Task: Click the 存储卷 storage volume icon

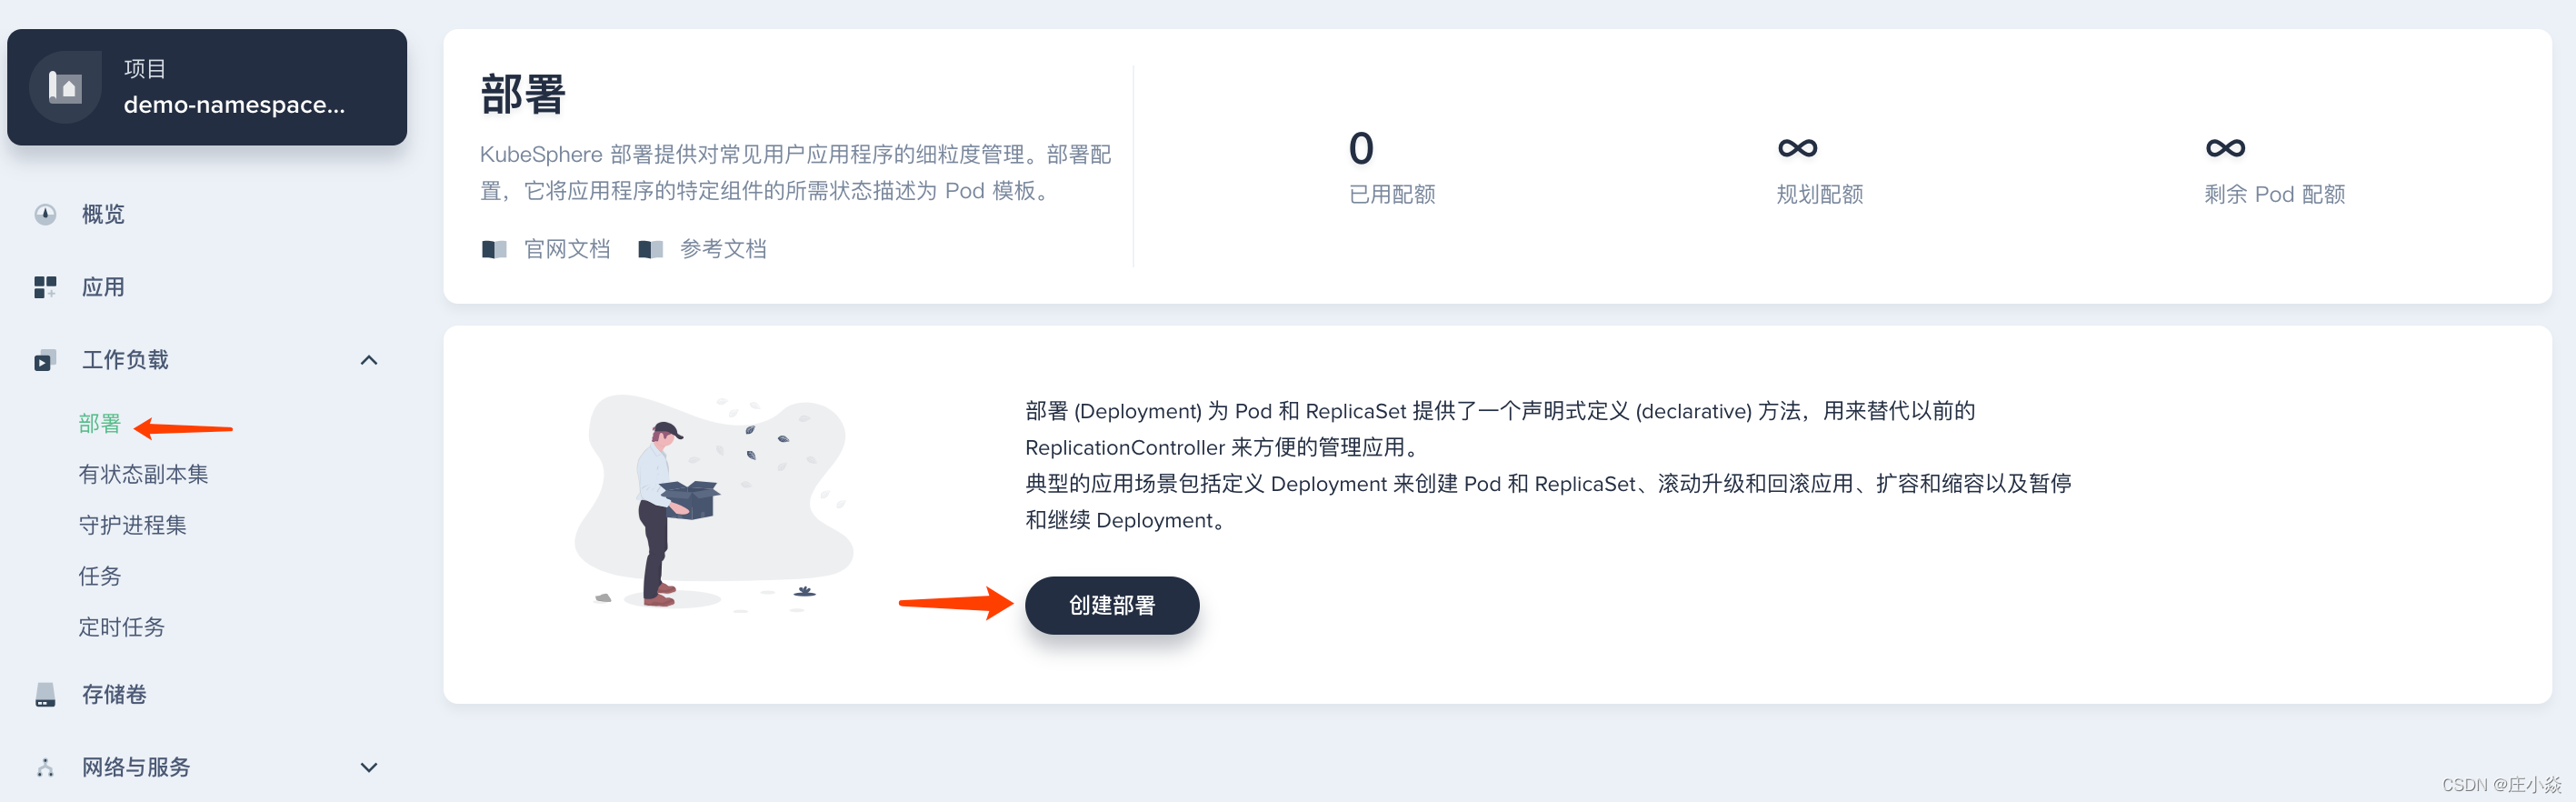Action: [45, 694]
